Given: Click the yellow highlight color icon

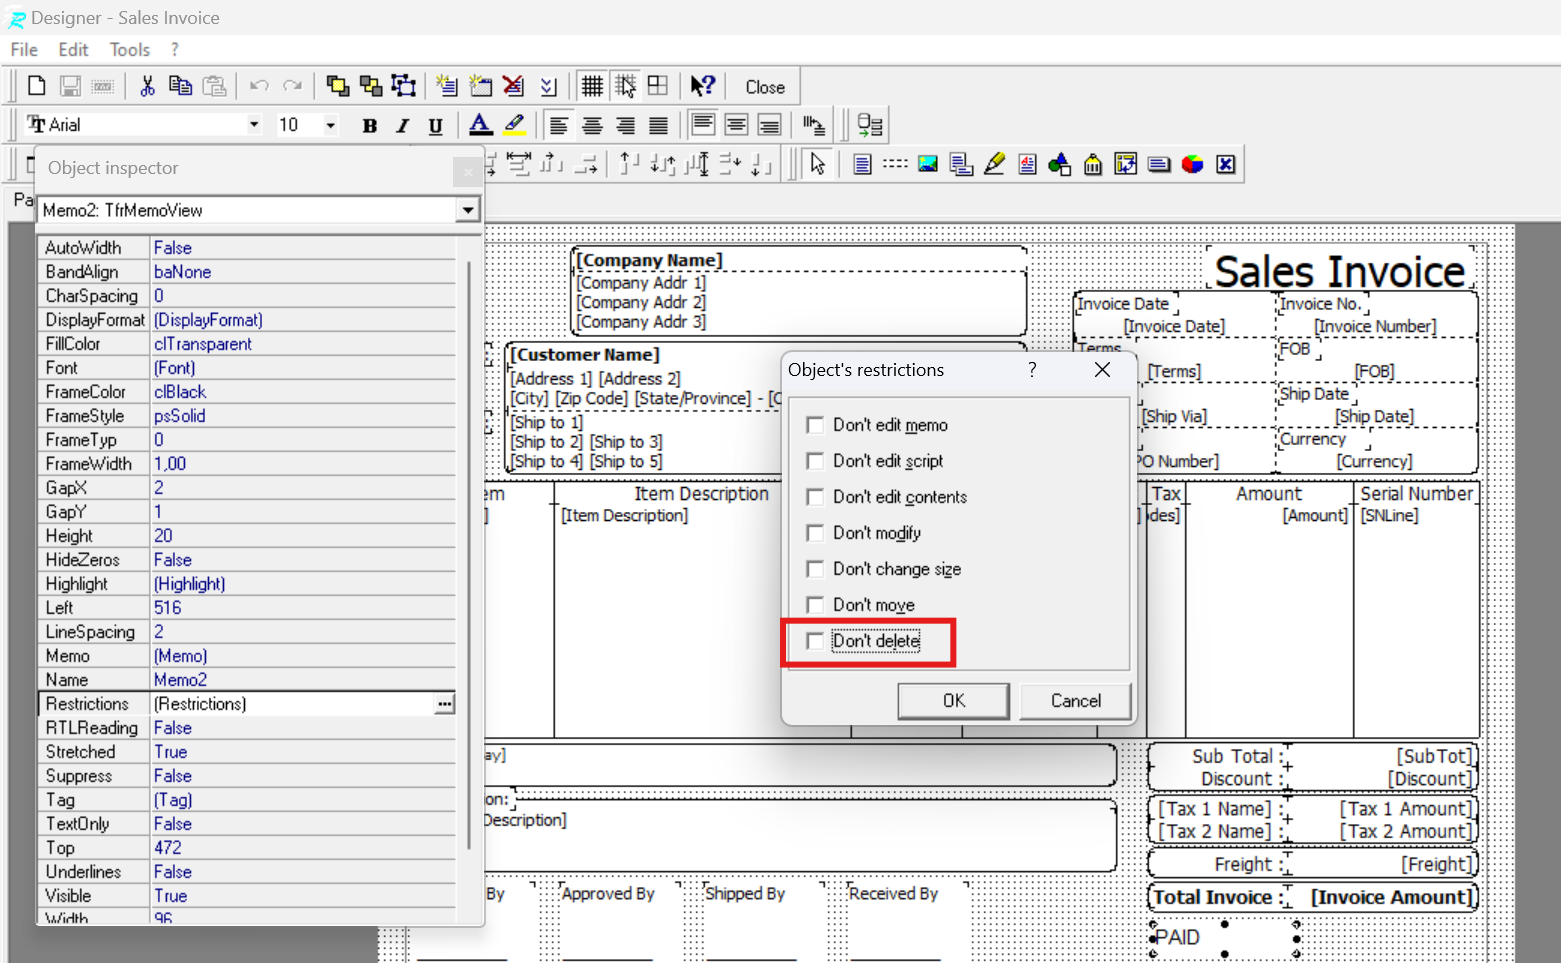Looking at the screenshot, I should [x=514, y=125].
